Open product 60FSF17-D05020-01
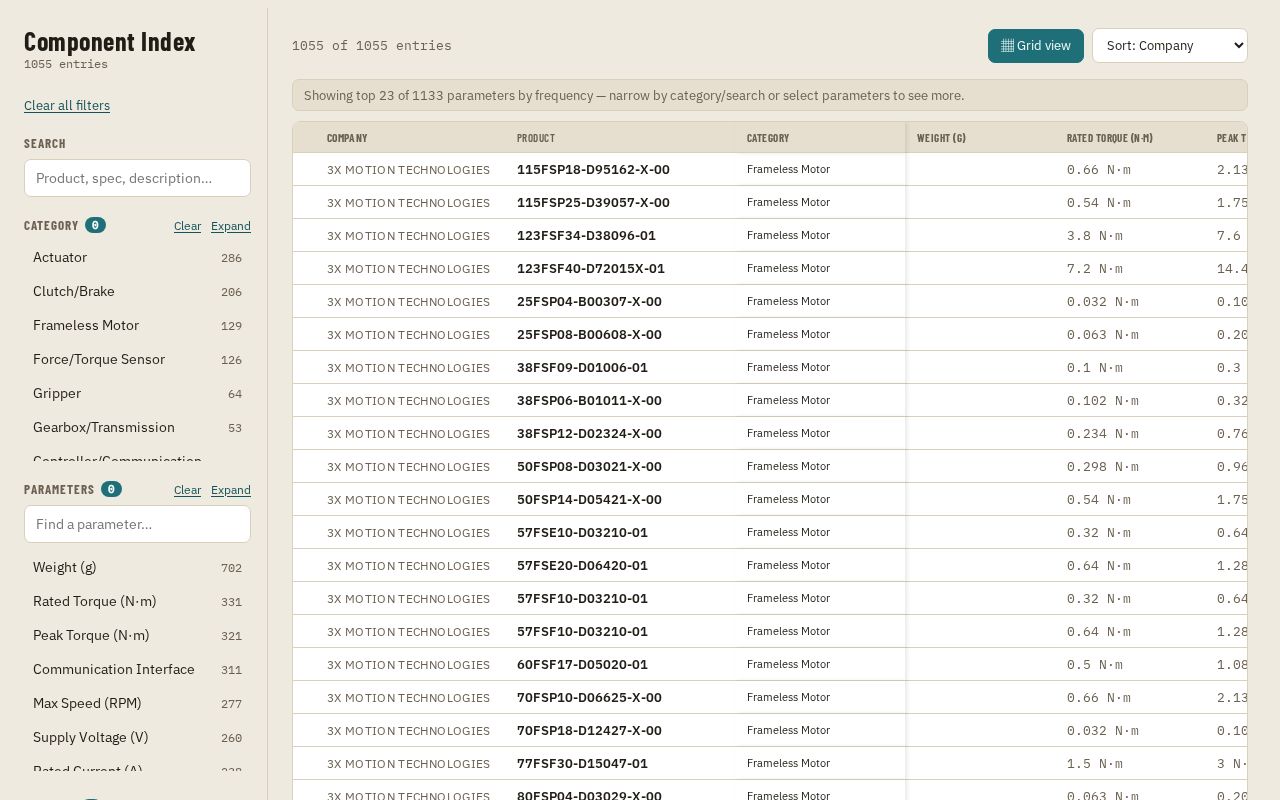Image resolution: width=1280 pixels, height=800 pixels. pos(582,665)
